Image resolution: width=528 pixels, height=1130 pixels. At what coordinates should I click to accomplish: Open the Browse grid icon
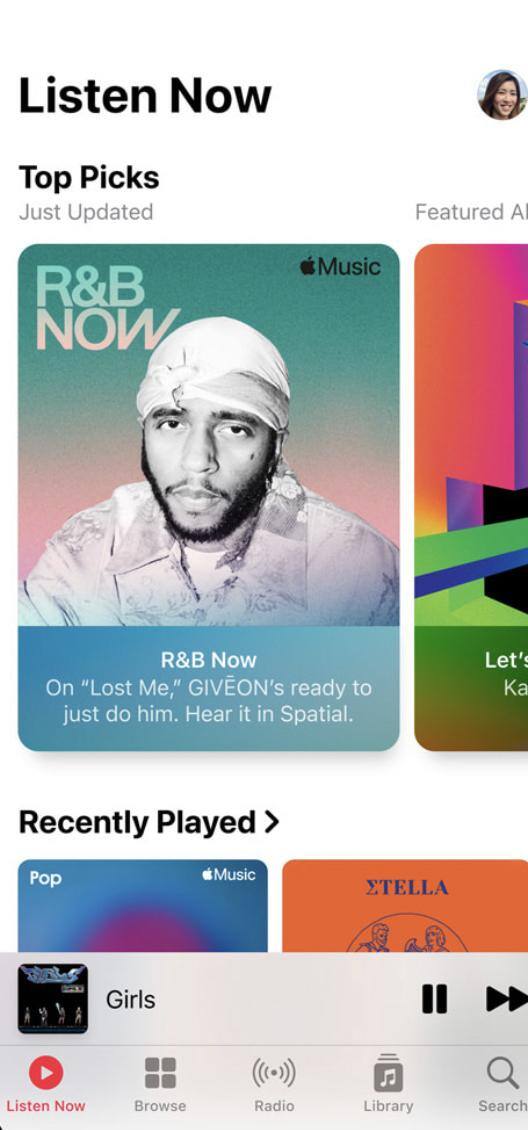pos(160,1072)
